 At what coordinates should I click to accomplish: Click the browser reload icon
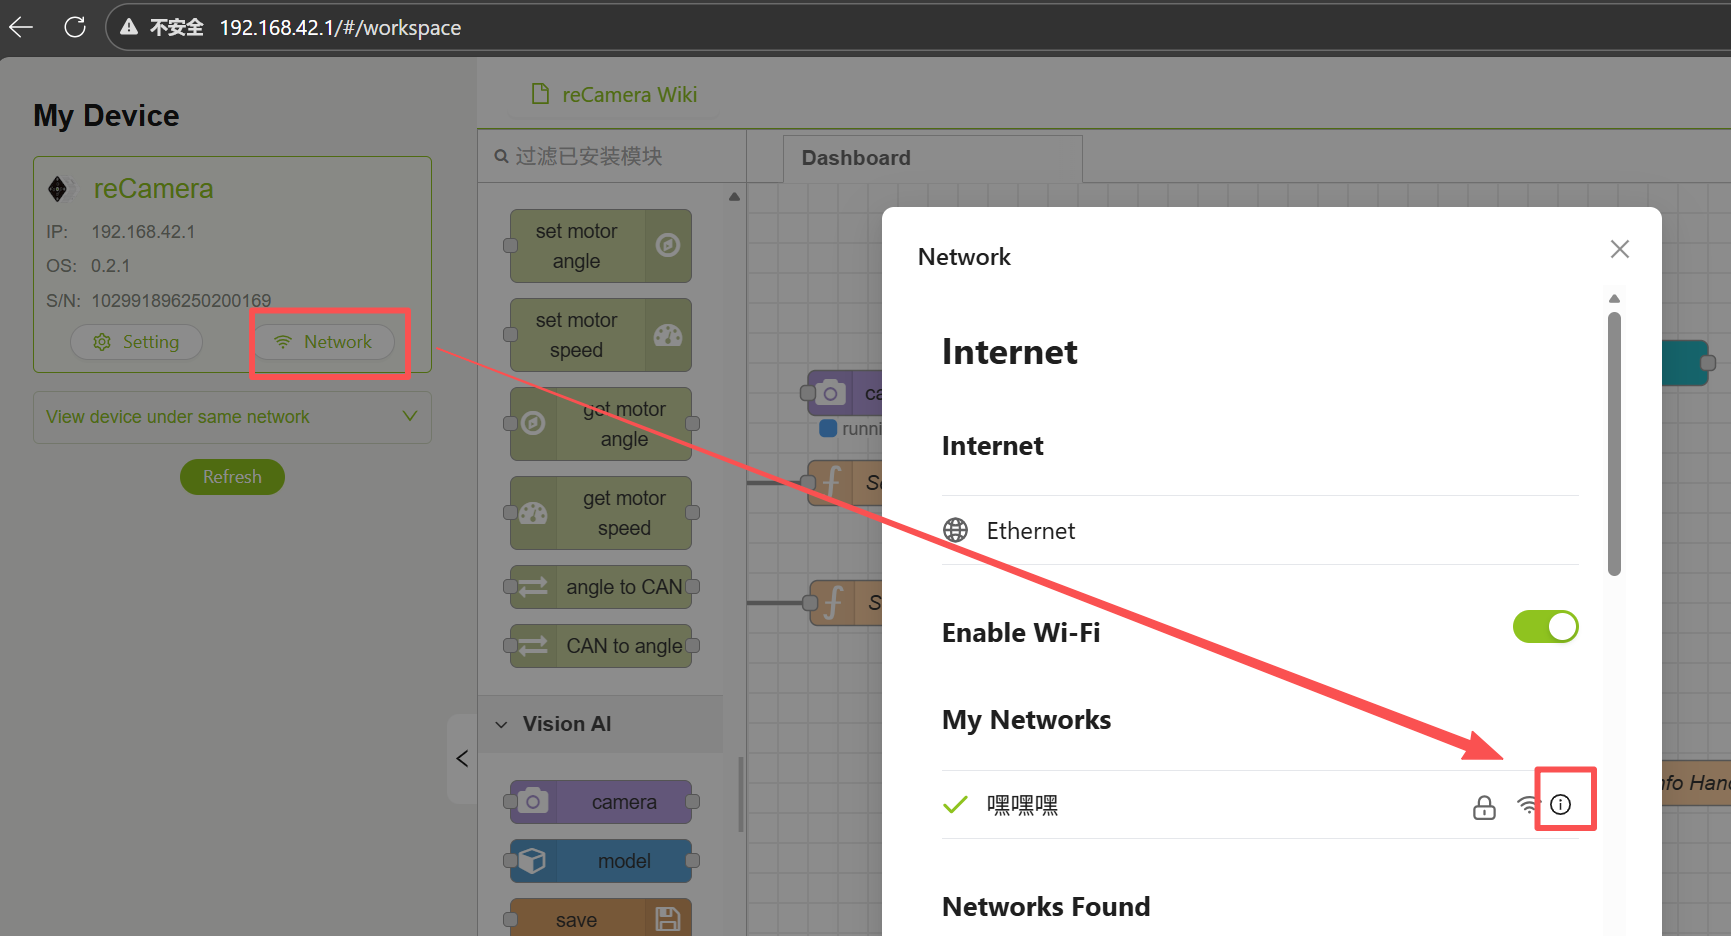coord(75,28)
